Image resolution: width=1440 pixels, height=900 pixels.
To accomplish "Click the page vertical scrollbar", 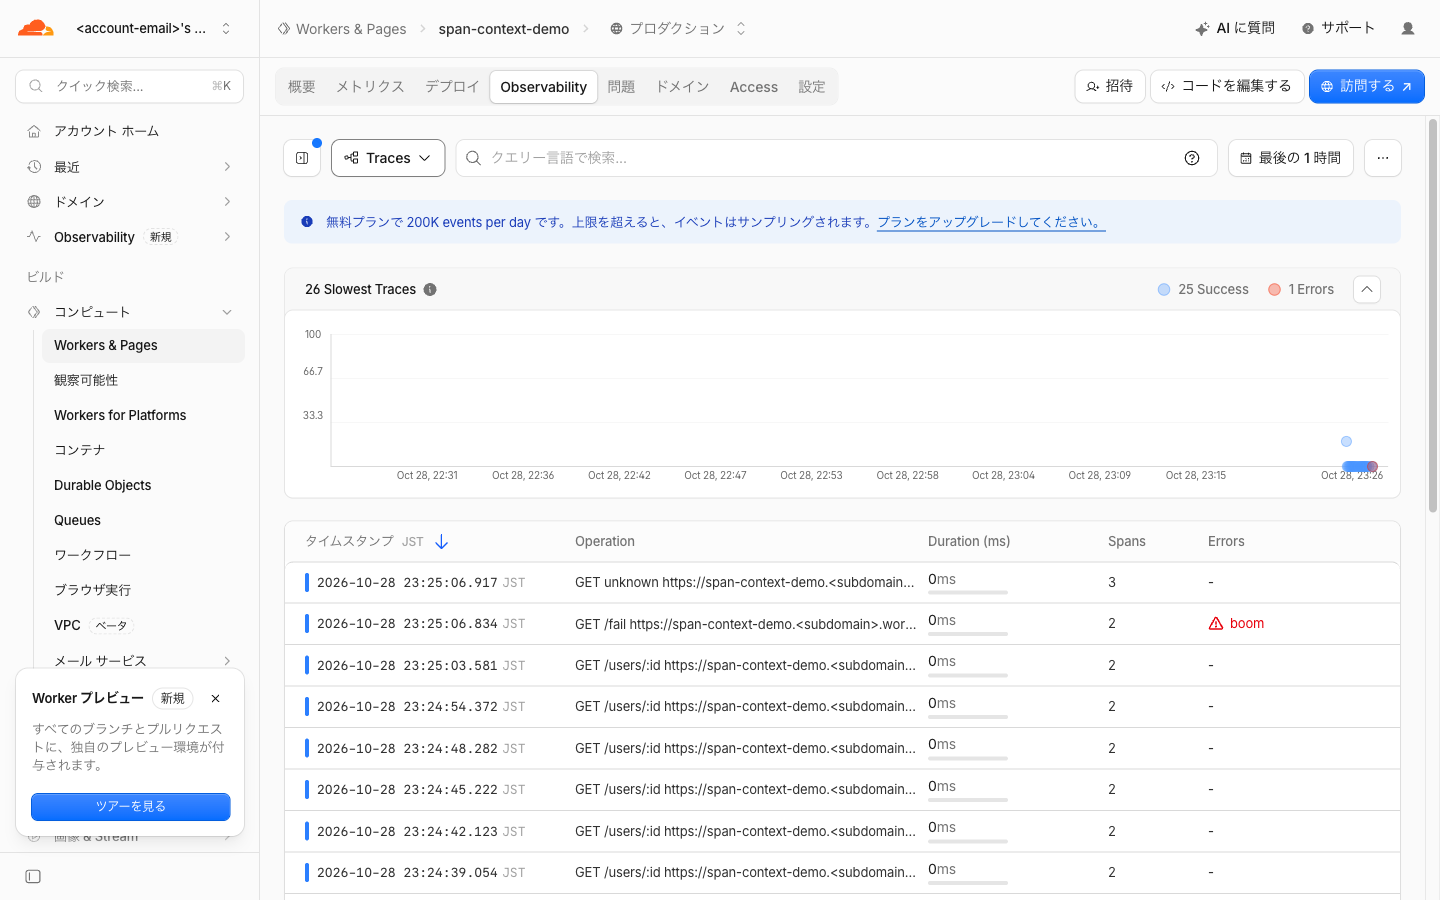I will (x=1433, y=316).
